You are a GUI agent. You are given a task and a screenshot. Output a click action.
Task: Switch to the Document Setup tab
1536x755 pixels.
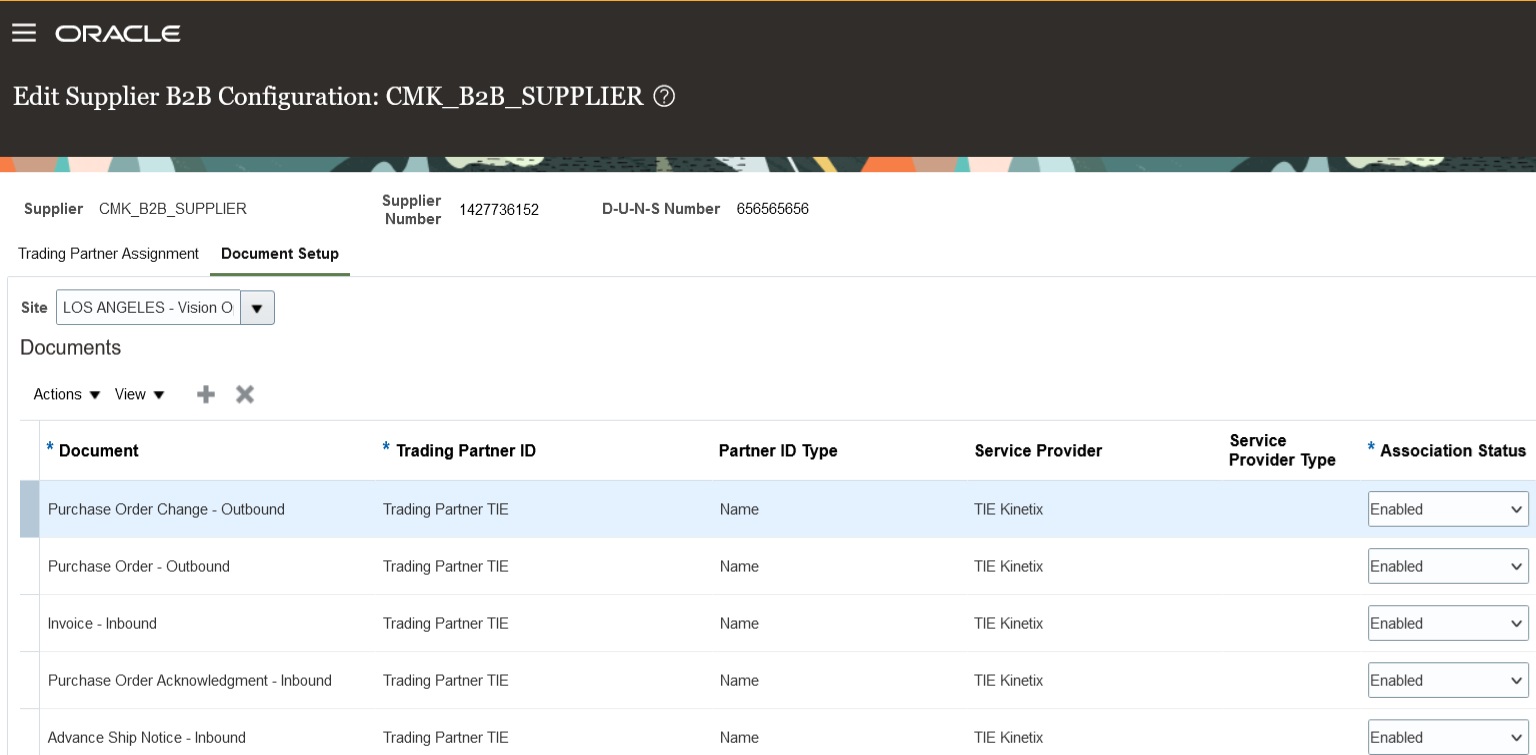[x=280, y=254]
